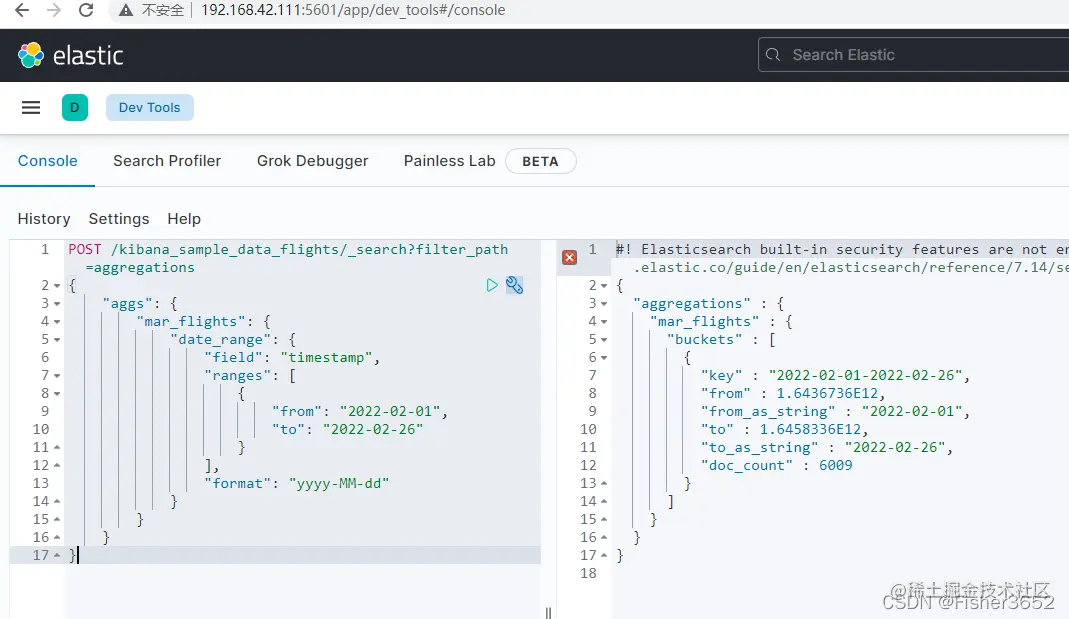This screenshot has width=1069, height=619.
Task: Collapse "aggregations" block on response line 3
Action: [x=604, y=303]
